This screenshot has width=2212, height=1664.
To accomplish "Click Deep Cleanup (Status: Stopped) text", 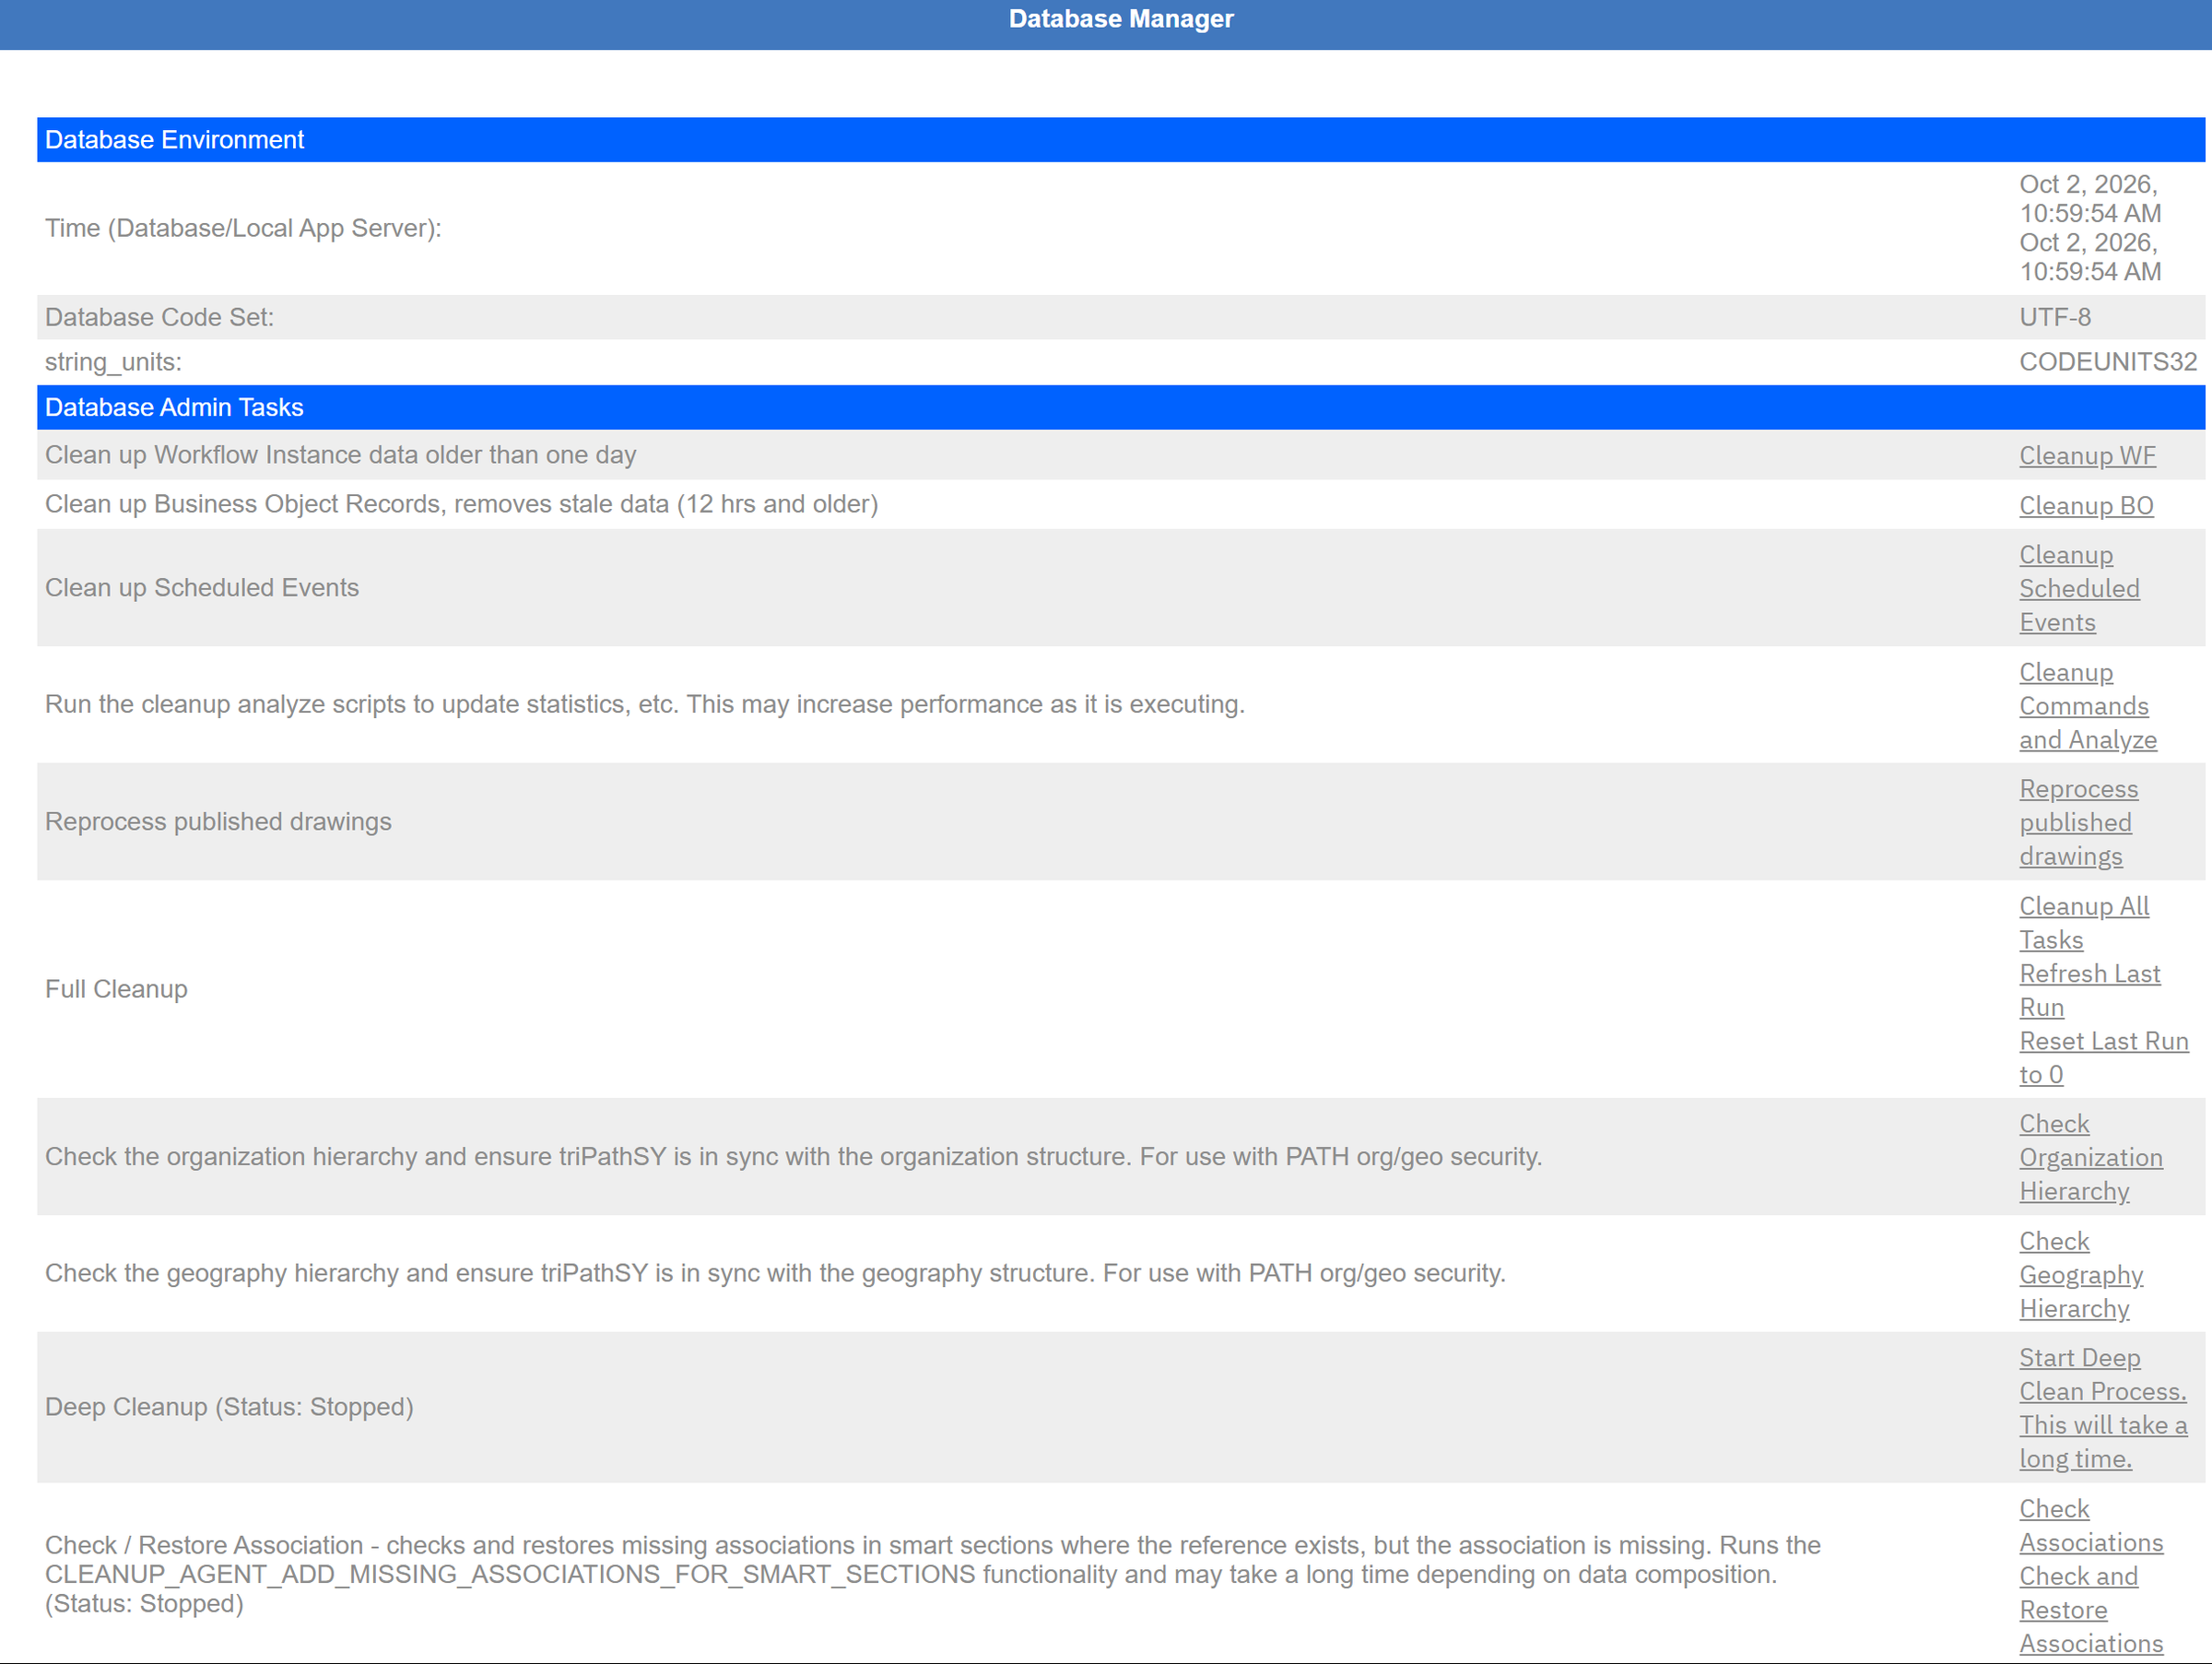I will point(229,1407).
